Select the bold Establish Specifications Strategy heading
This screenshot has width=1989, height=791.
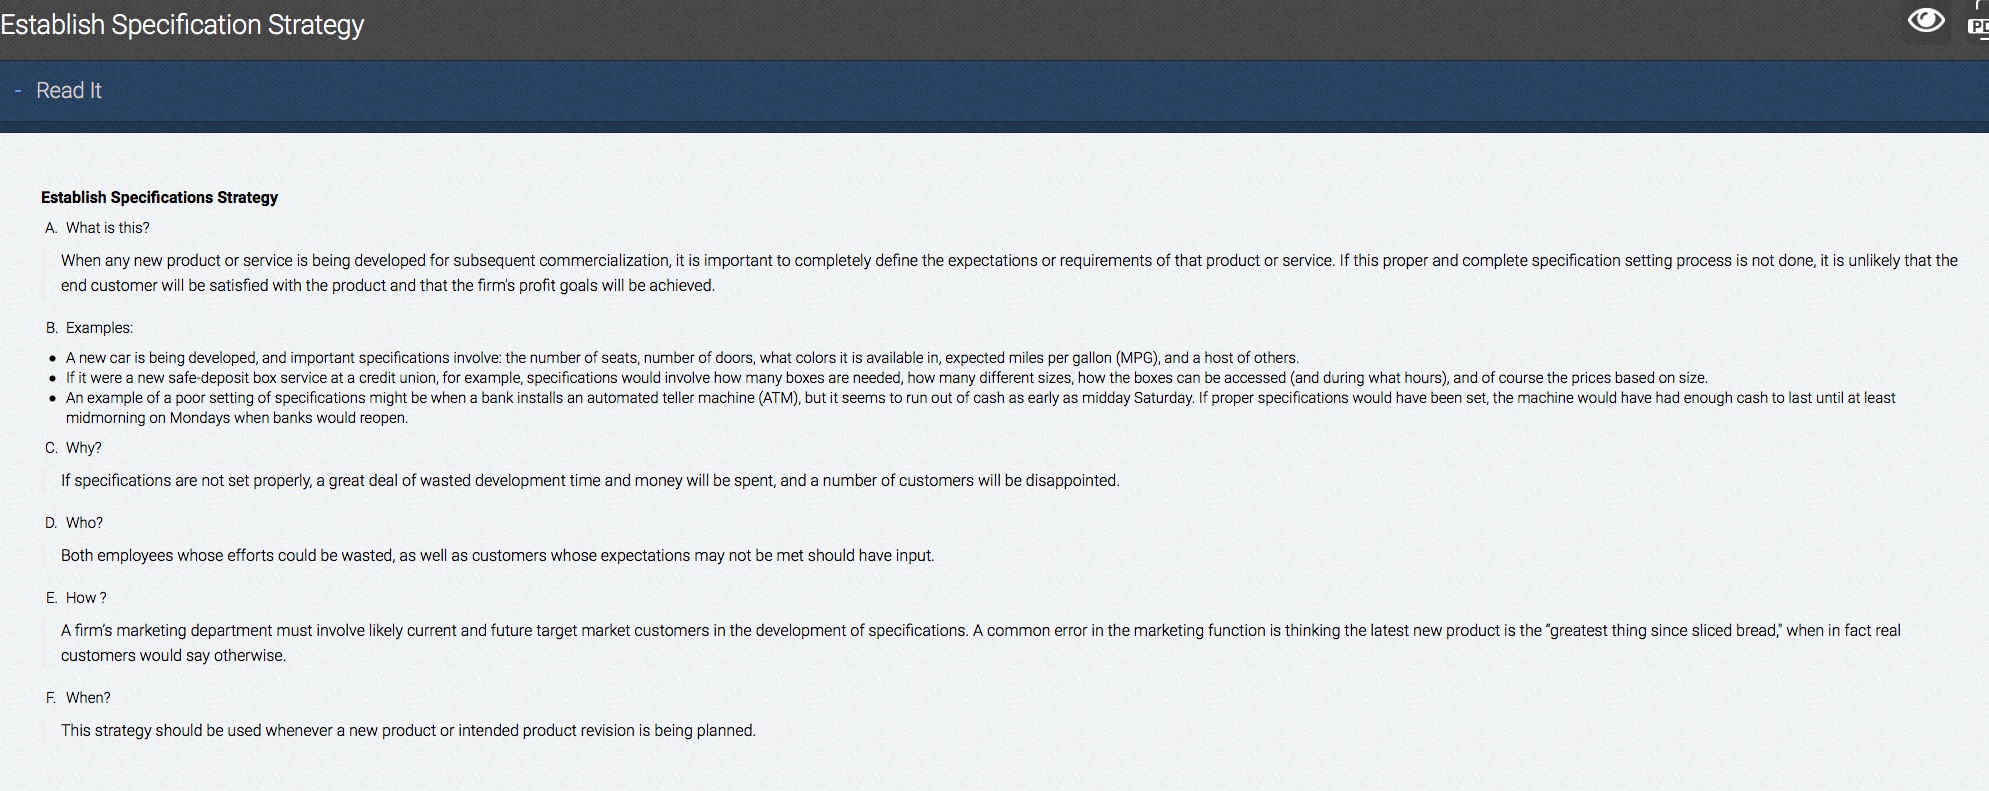tap(159, 197)
